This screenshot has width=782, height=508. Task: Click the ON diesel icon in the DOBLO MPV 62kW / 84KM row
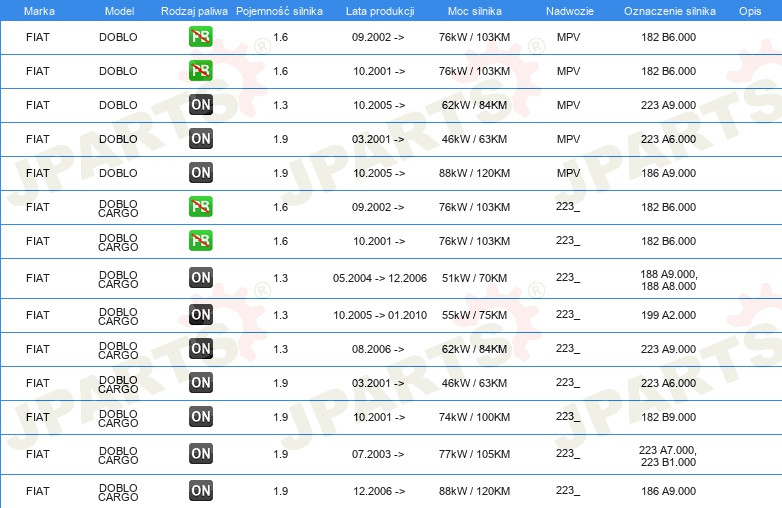click(x=200, y=105)
